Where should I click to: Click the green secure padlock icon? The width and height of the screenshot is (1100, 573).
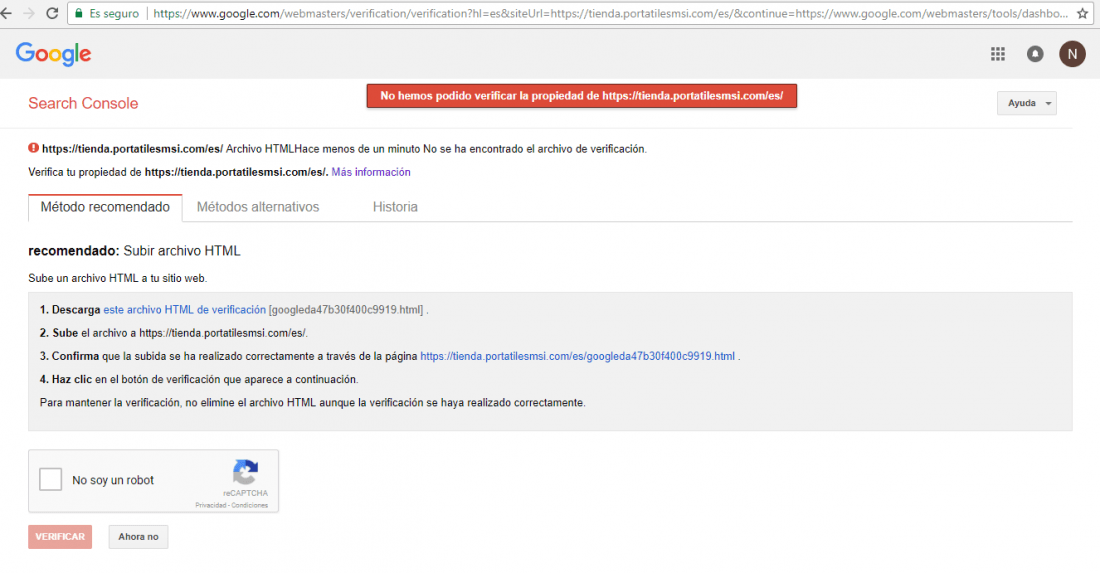[79, 13]
